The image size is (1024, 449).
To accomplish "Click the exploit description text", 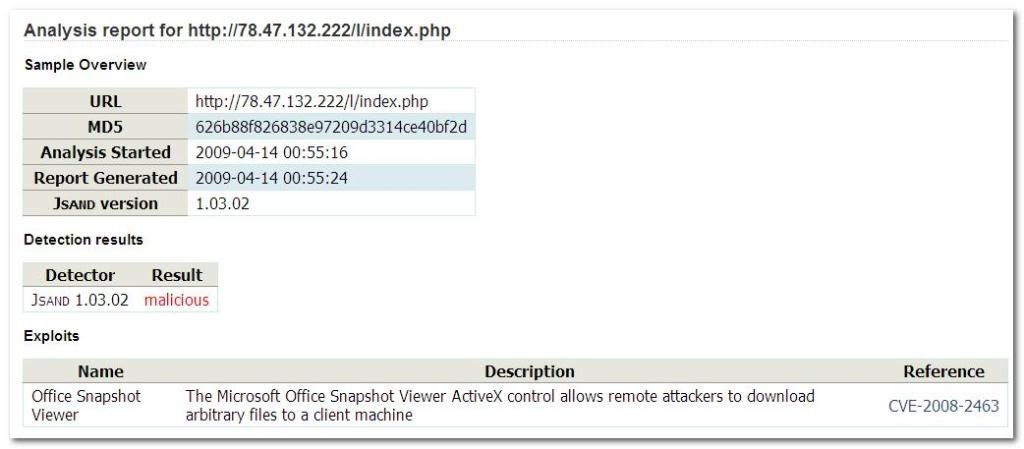I will [x=500, y=405].
